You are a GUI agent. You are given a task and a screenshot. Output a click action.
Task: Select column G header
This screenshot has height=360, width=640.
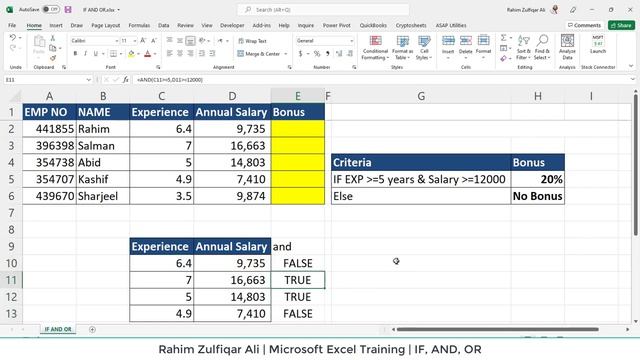(x=421, y=96)
